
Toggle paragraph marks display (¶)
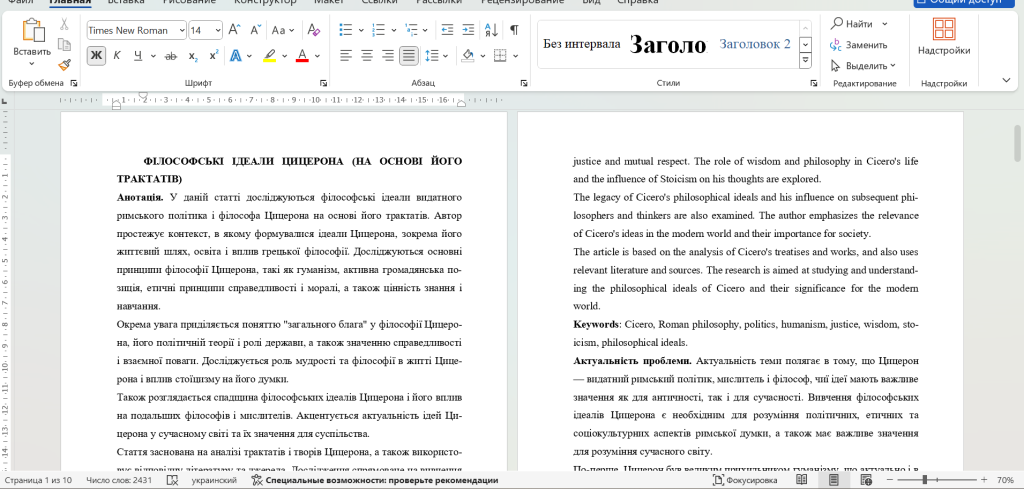[515, 30]
